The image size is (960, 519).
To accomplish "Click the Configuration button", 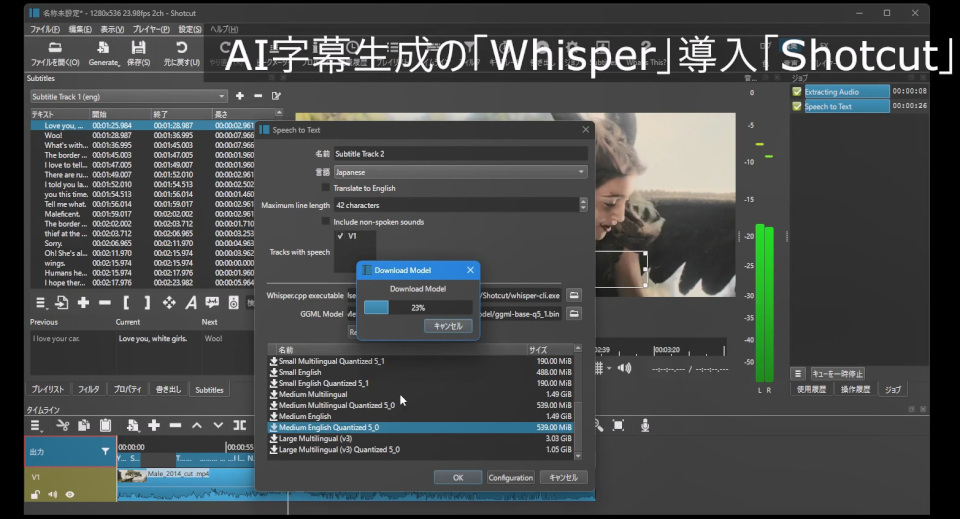I will pyautogui.click(x=511, y=477).
